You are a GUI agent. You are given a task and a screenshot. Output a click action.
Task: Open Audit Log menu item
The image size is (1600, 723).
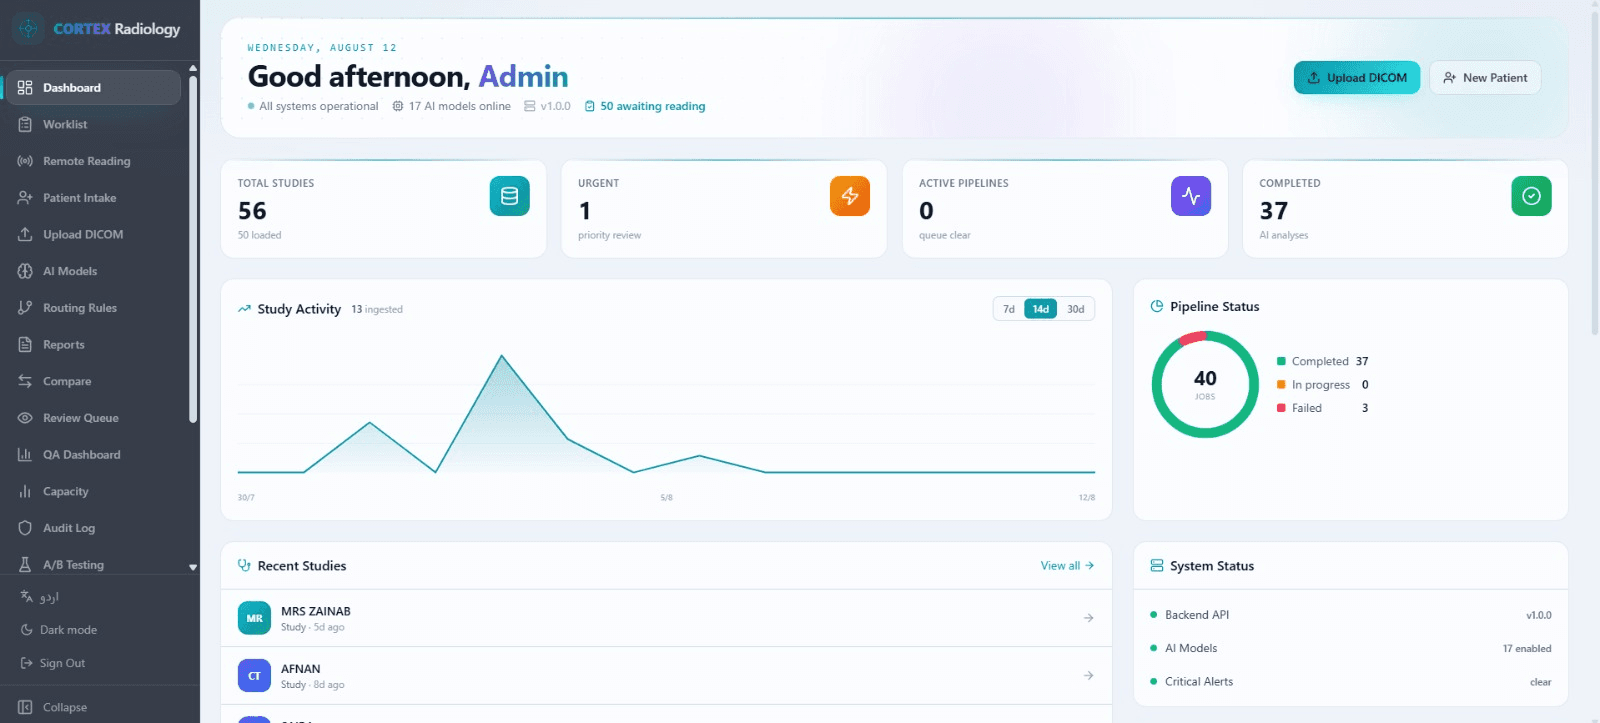94,528
